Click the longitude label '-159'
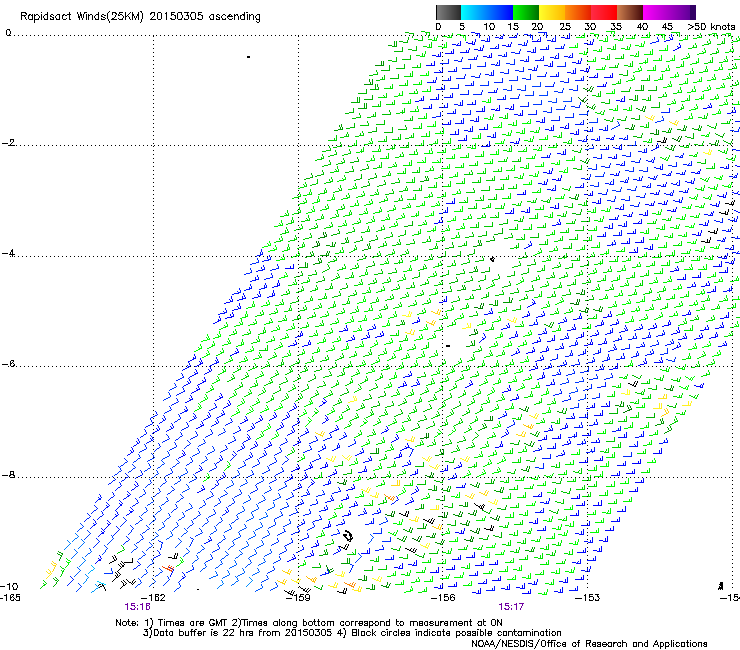The height and width of the screenshot is (650, 740). (x=299, y=598)
